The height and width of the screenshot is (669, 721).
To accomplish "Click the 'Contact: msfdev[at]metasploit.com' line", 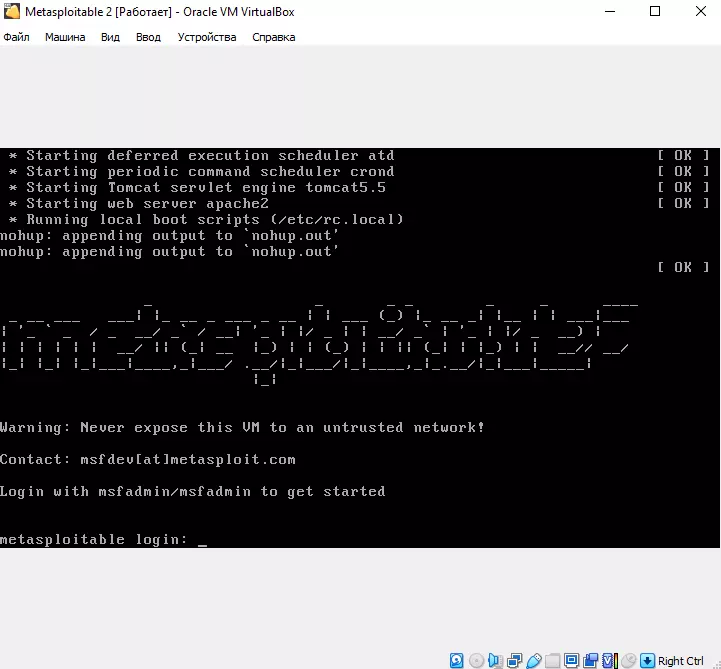I will click(148, 459).
